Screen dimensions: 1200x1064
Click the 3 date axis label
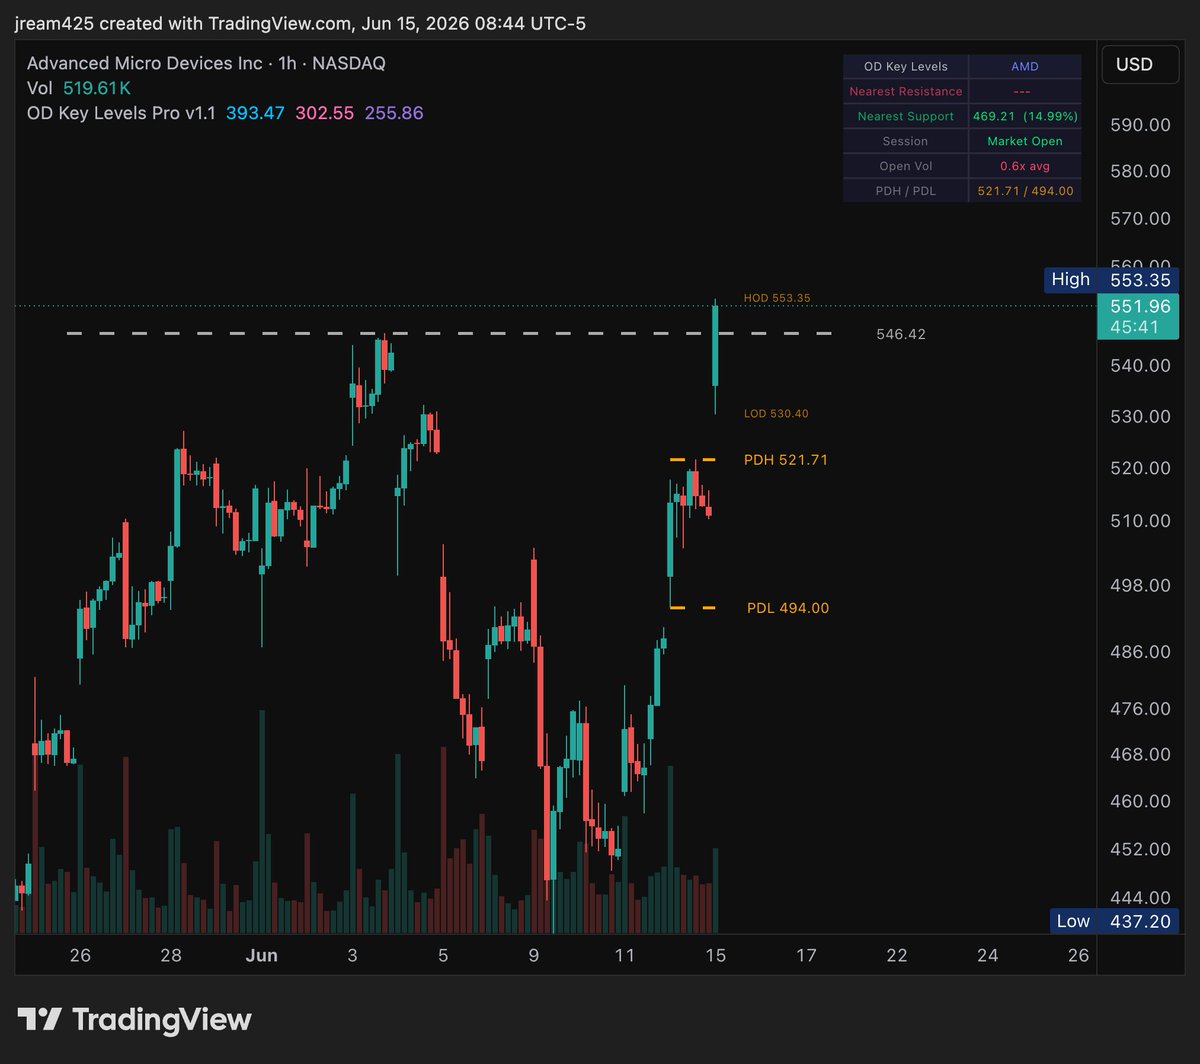(352, 956)
